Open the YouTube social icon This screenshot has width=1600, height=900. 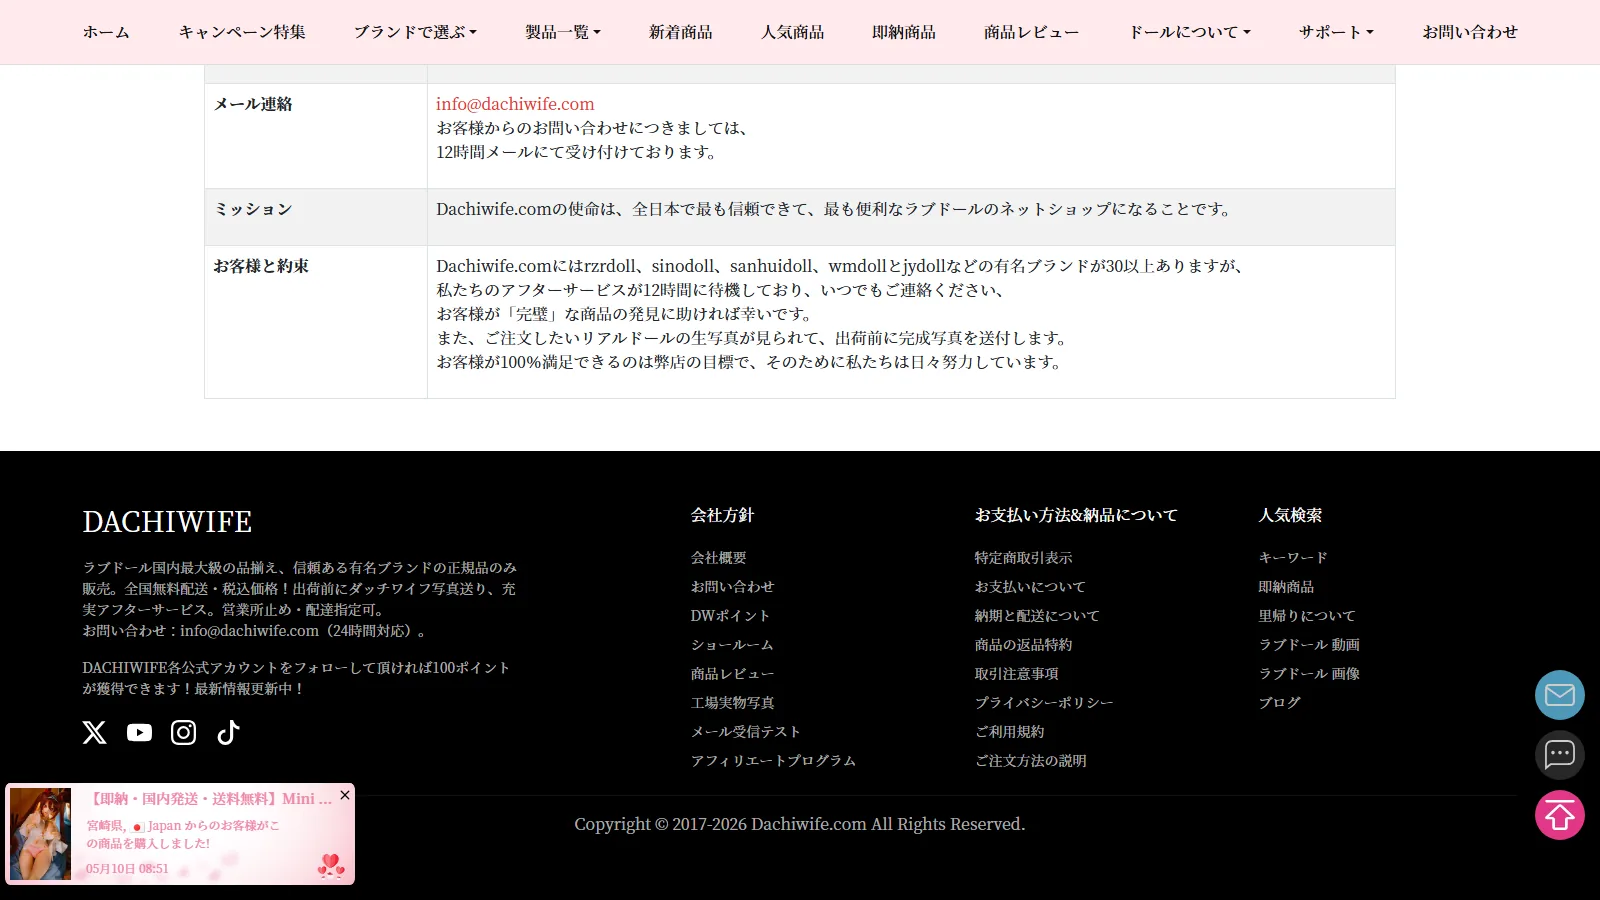click(x=139, y=733)
